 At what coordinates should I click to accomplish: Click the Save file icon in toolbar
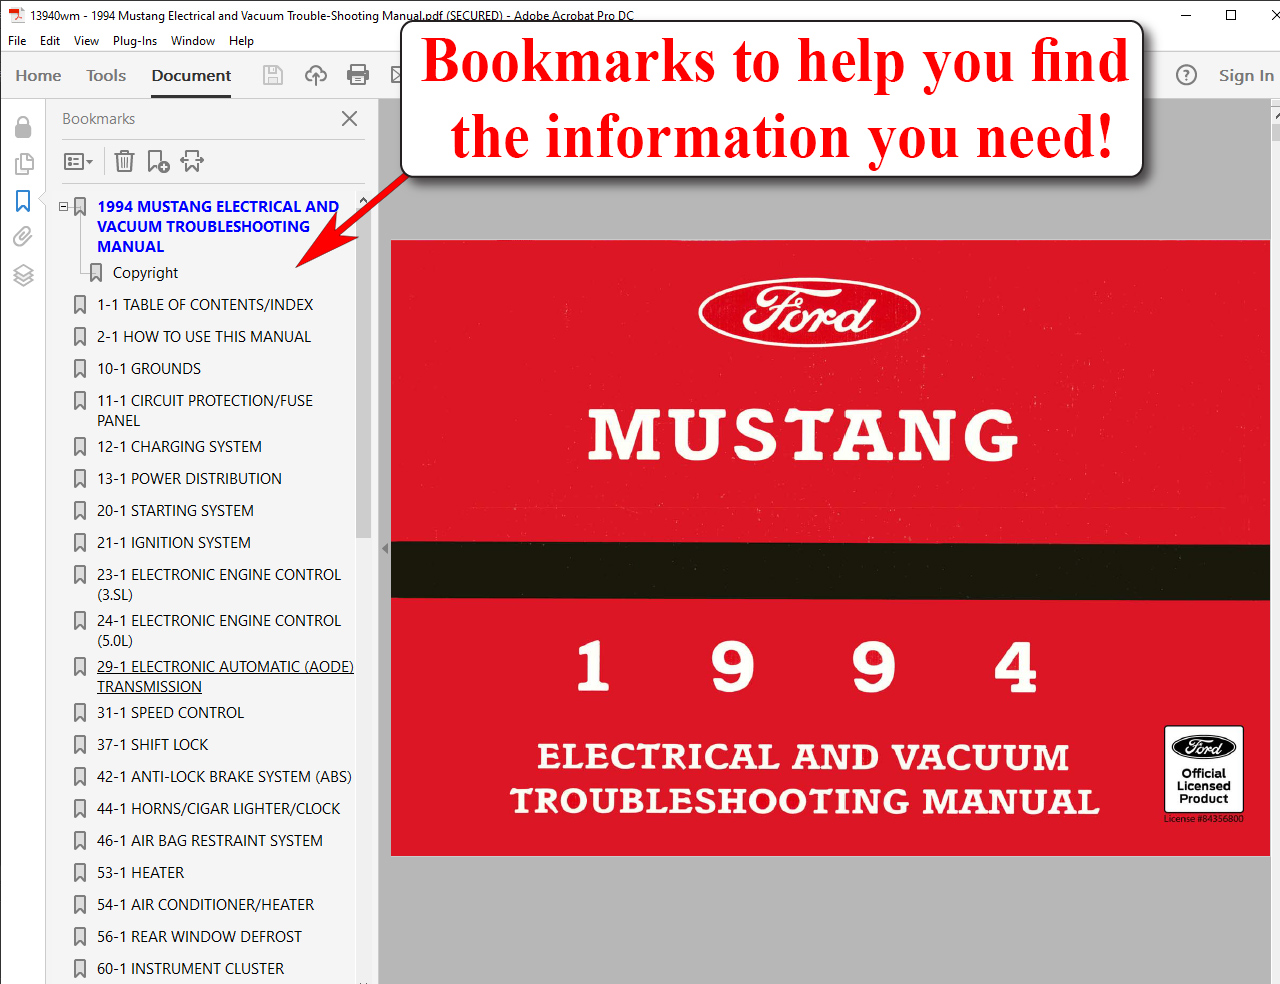click(x=272, y=75)
